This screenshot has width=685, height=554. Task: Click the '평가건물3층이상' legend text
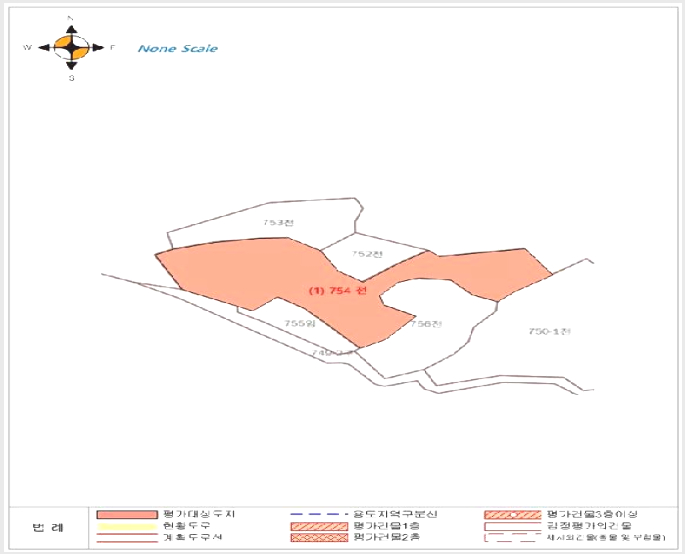pos(592,514)
